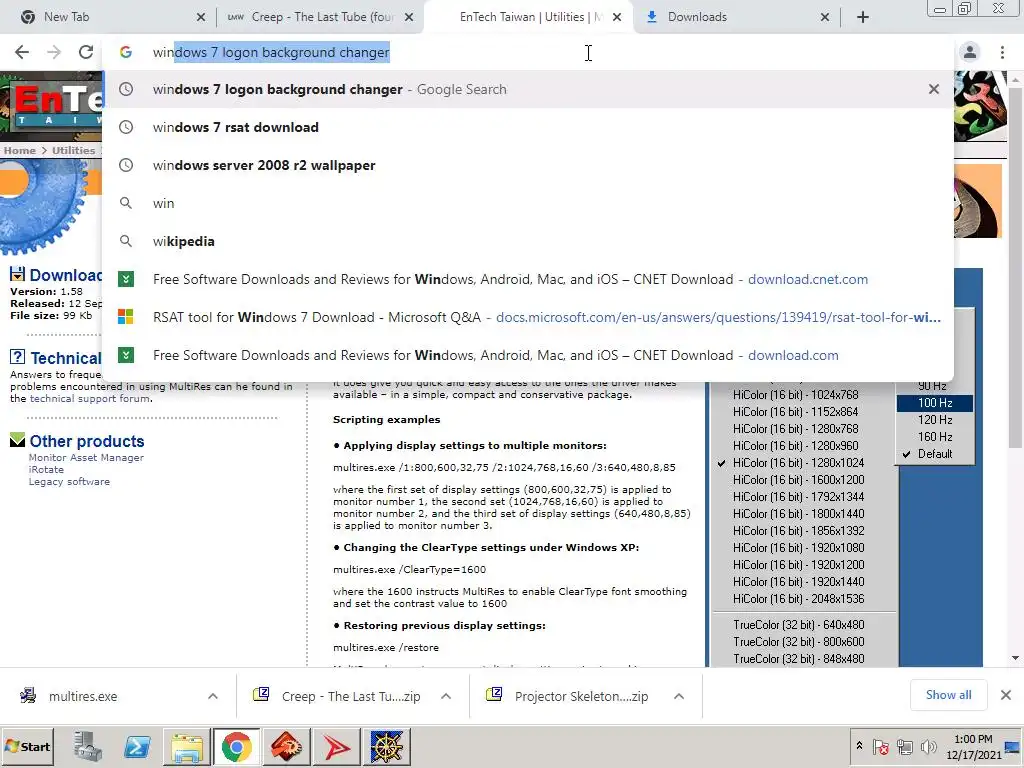
Task: Click the Download section disk icon
Action: 18,274
